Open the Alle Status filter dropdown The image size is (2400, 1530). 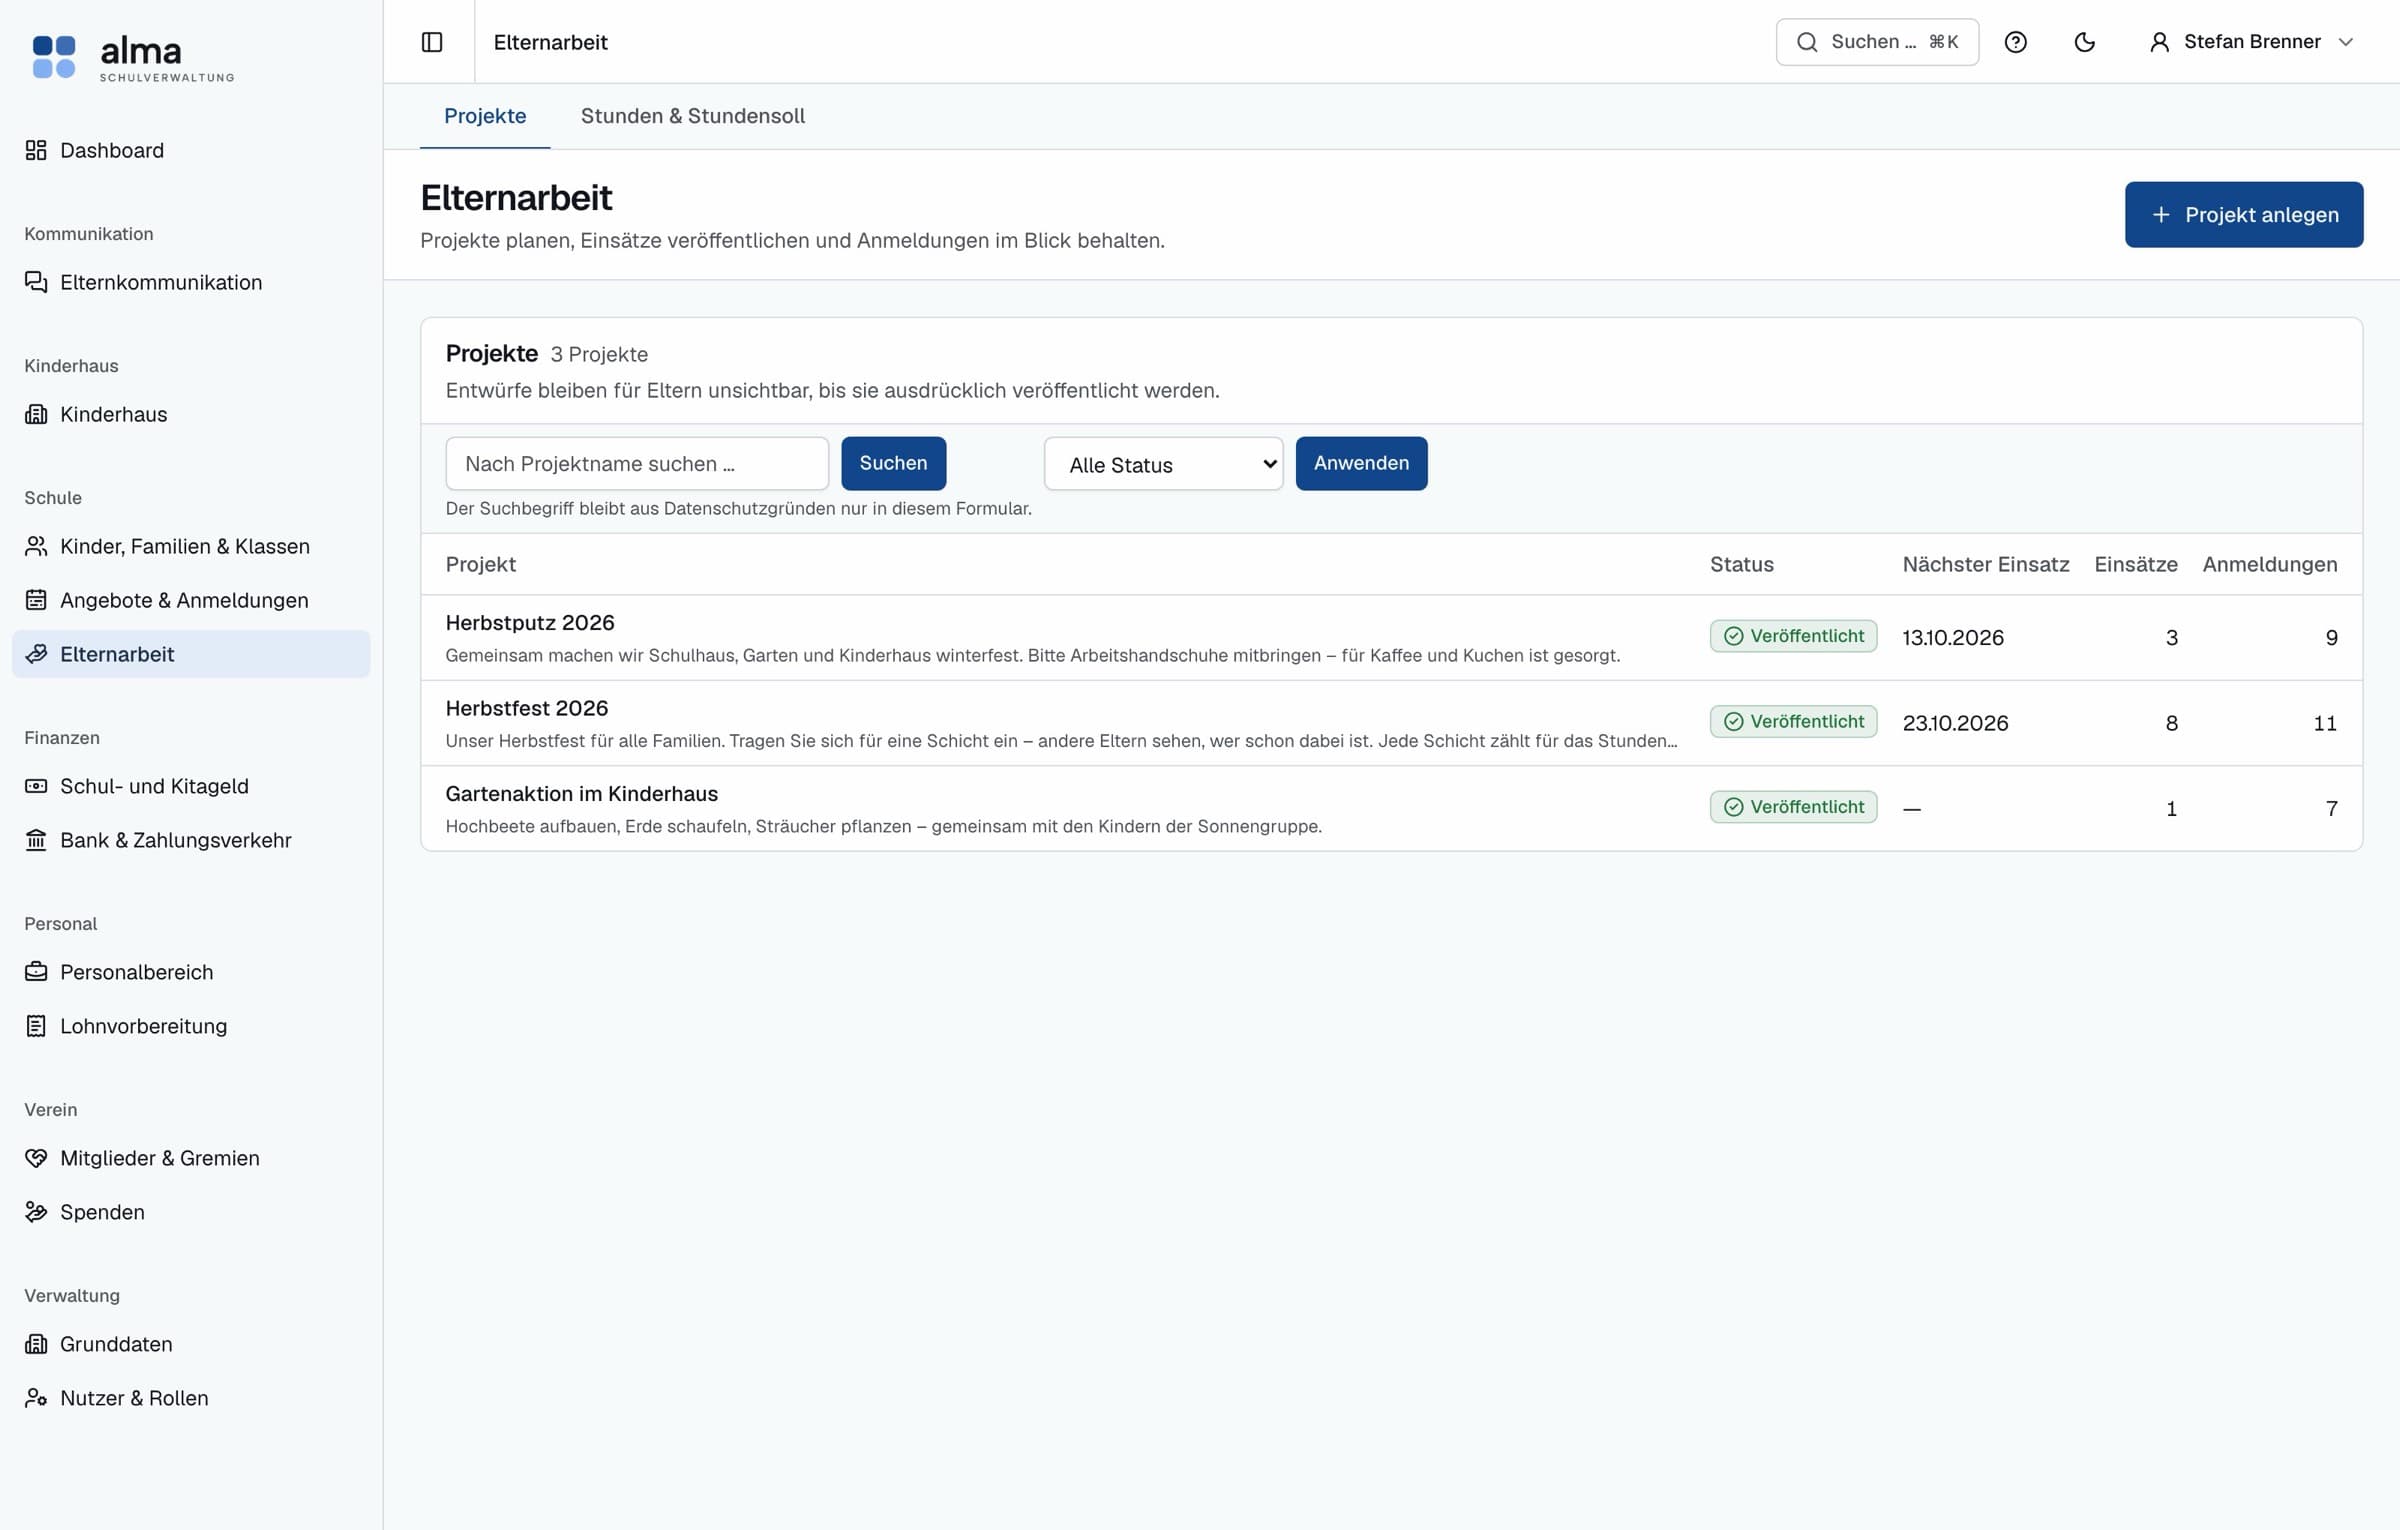(1163, 464)
